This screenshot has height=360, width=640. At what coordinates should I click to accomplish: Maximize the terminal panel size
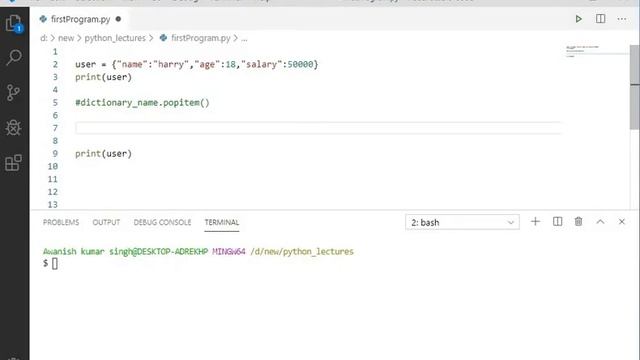(x=600, y=222)
